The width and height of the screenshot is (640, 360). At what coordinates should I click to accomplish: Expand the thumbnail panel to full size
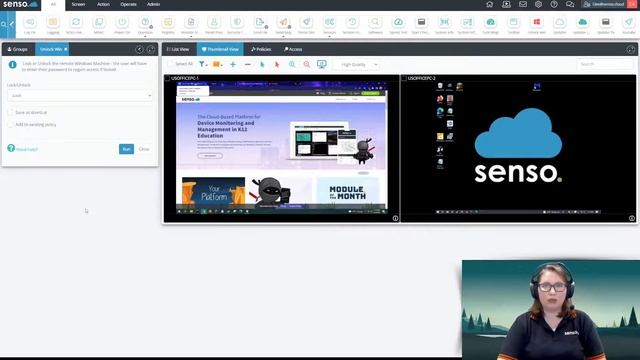631,49
